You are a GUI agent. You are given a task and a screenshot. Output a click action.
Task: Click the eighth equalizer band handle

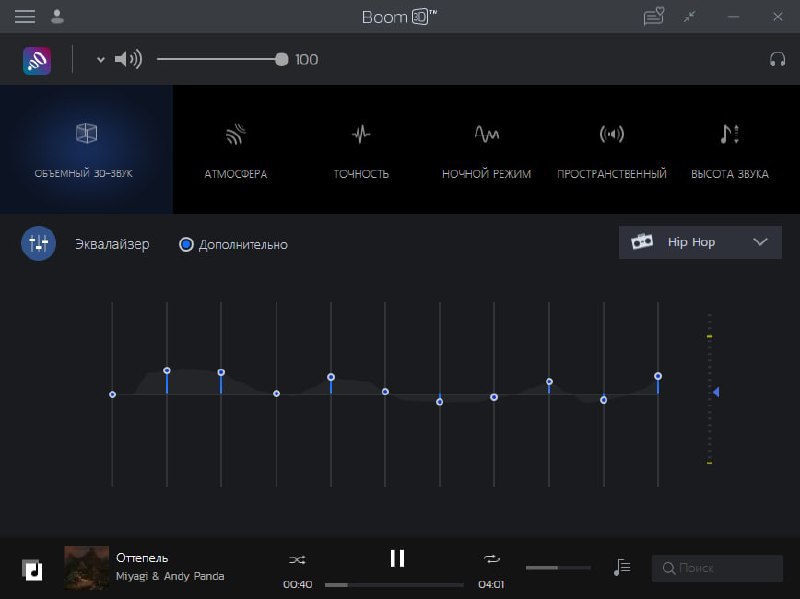click(x=494, y=397)
